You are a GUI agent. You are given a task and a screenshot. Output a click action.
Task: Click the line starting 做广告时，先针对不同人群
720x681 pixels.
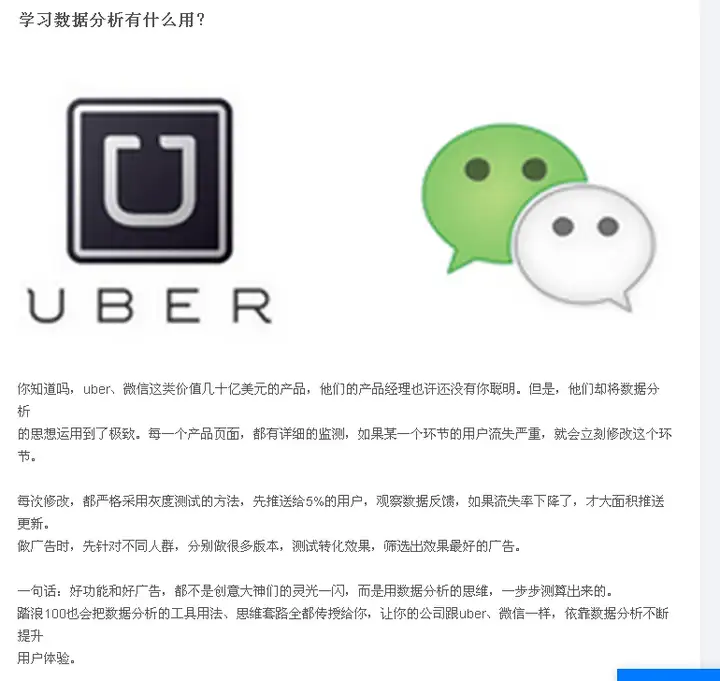269,546
